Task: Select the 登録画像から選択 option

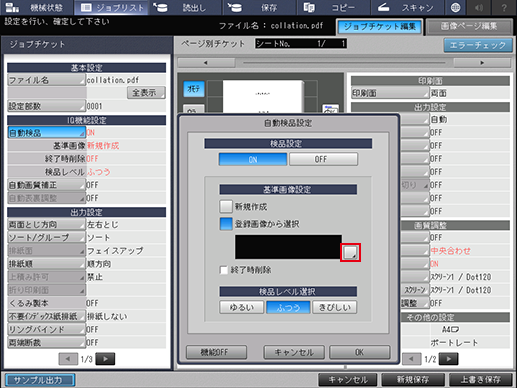Action: pos(226,224)
